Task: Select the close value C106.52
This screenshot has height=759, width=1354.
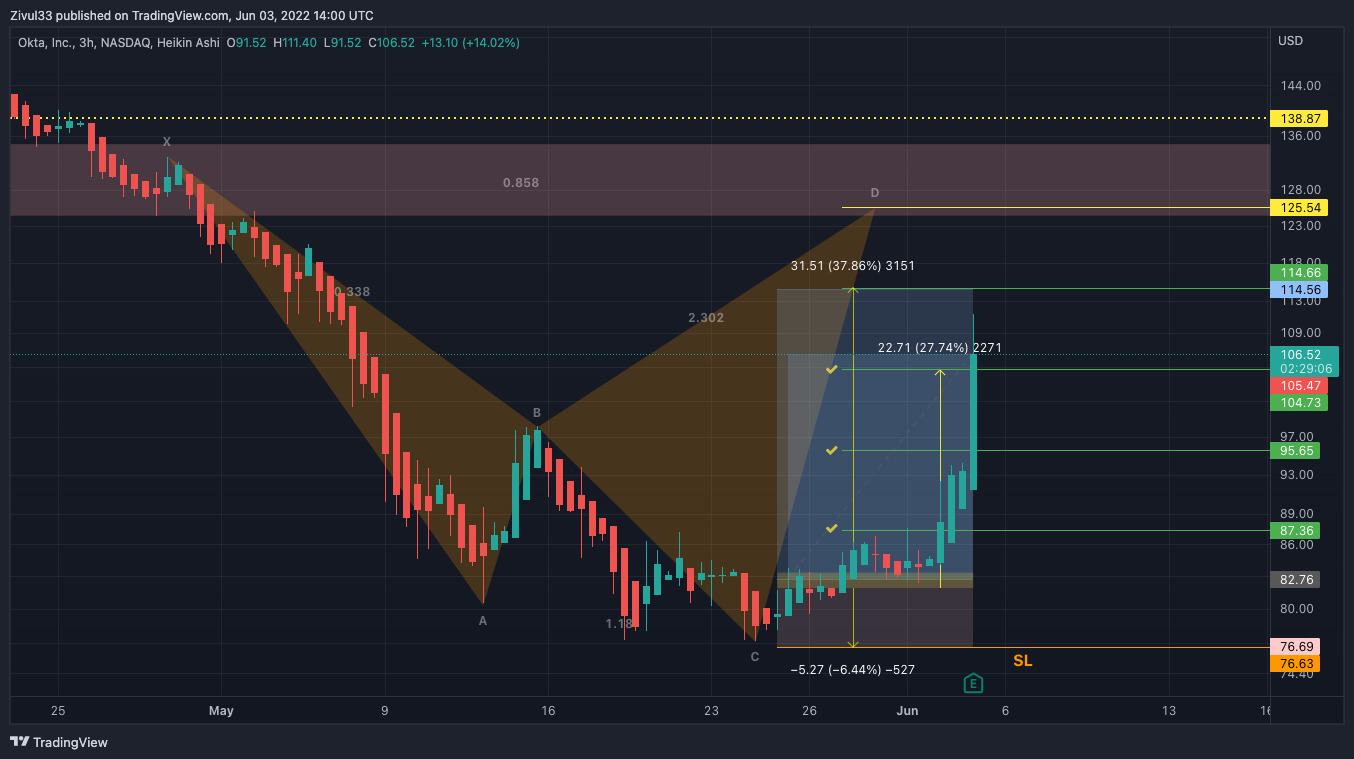Action: [x=392, y=43]
